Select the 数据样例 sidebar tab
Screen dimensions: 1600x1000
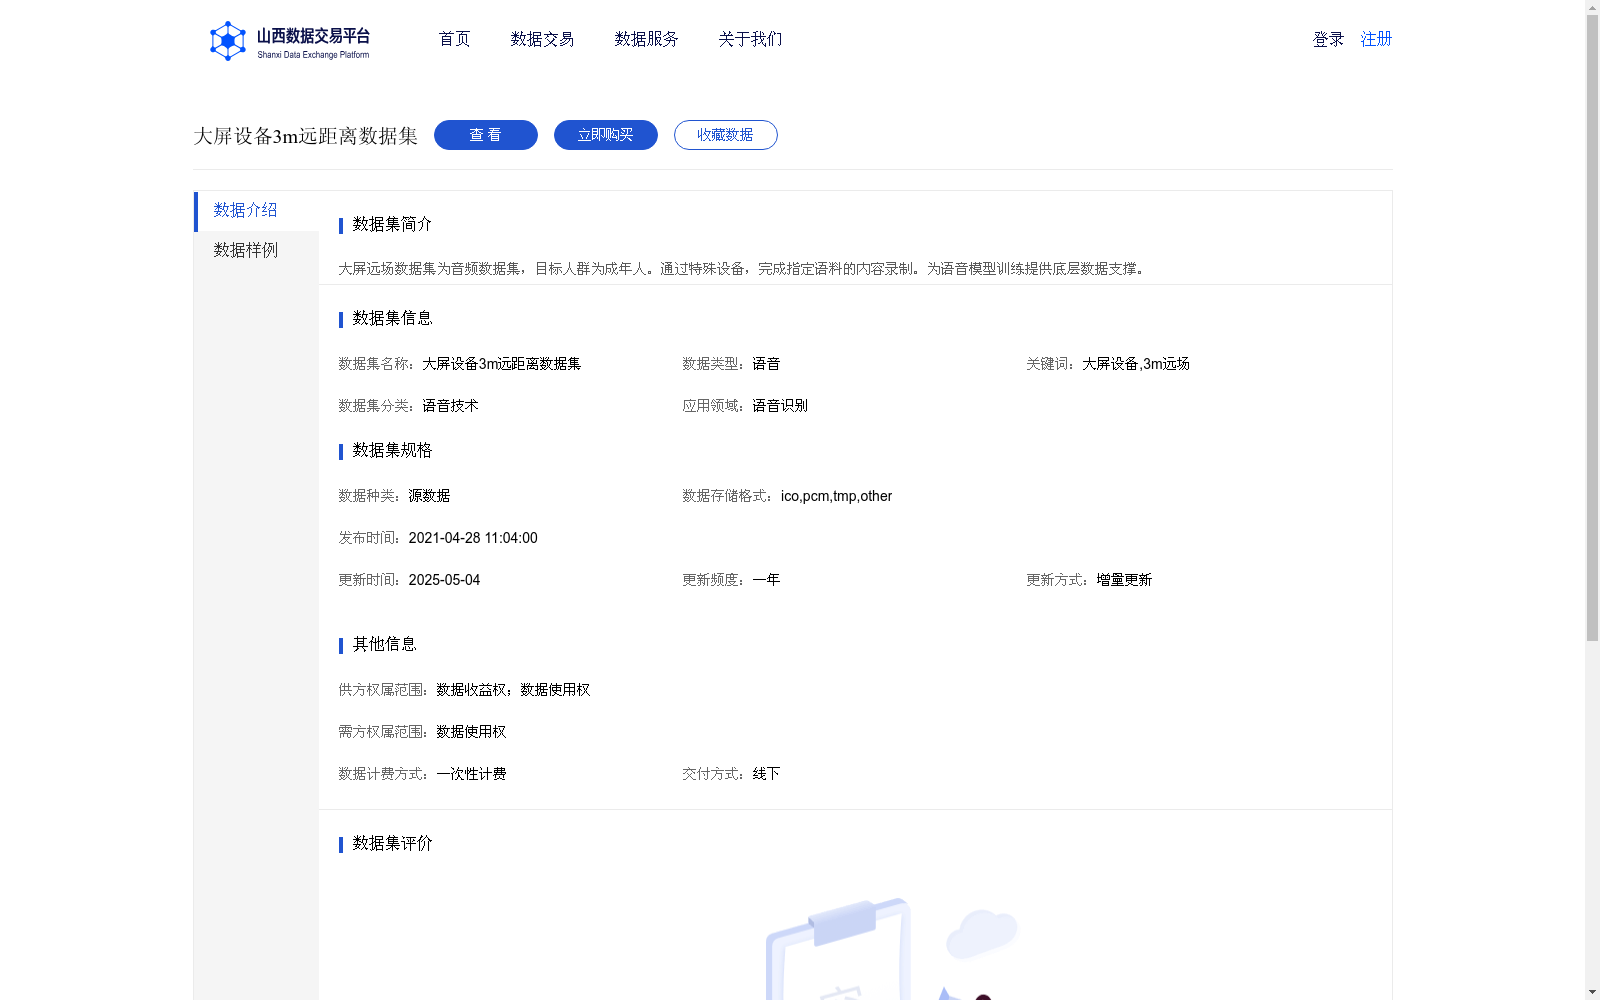pos(256,251)
